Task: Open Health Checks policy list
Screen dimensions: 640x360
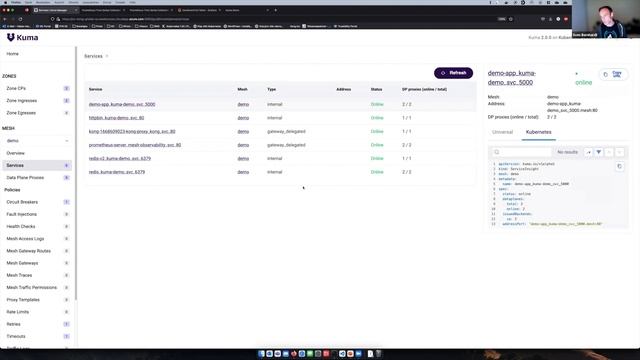Action: tap(21, 227)
